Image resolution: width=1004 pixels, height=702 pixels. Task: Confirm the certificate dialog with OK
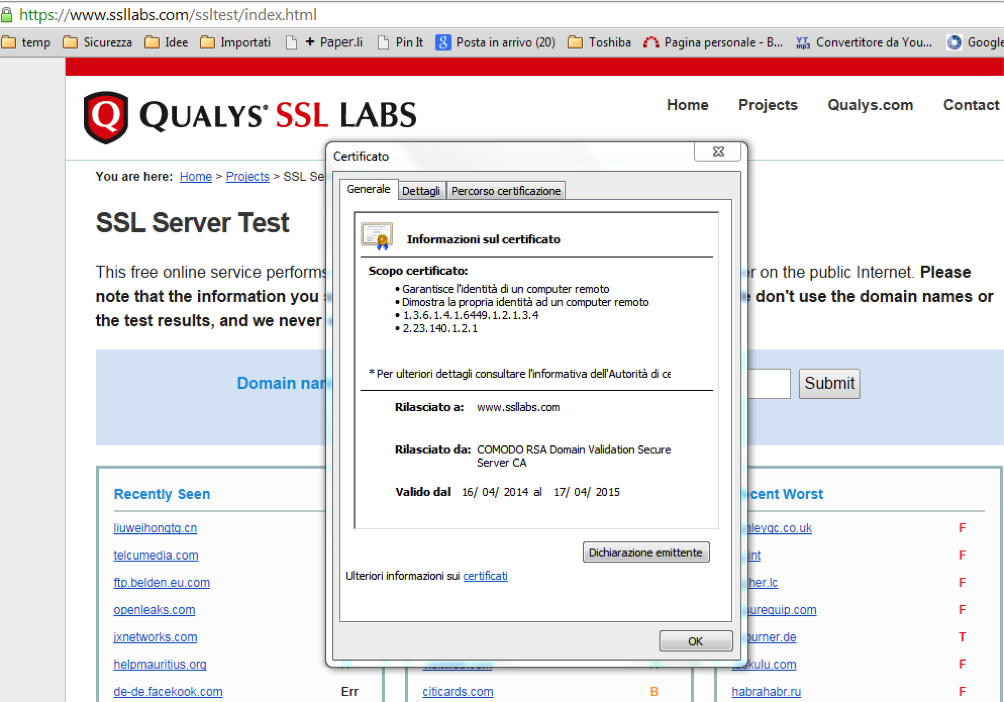(696, 641)
